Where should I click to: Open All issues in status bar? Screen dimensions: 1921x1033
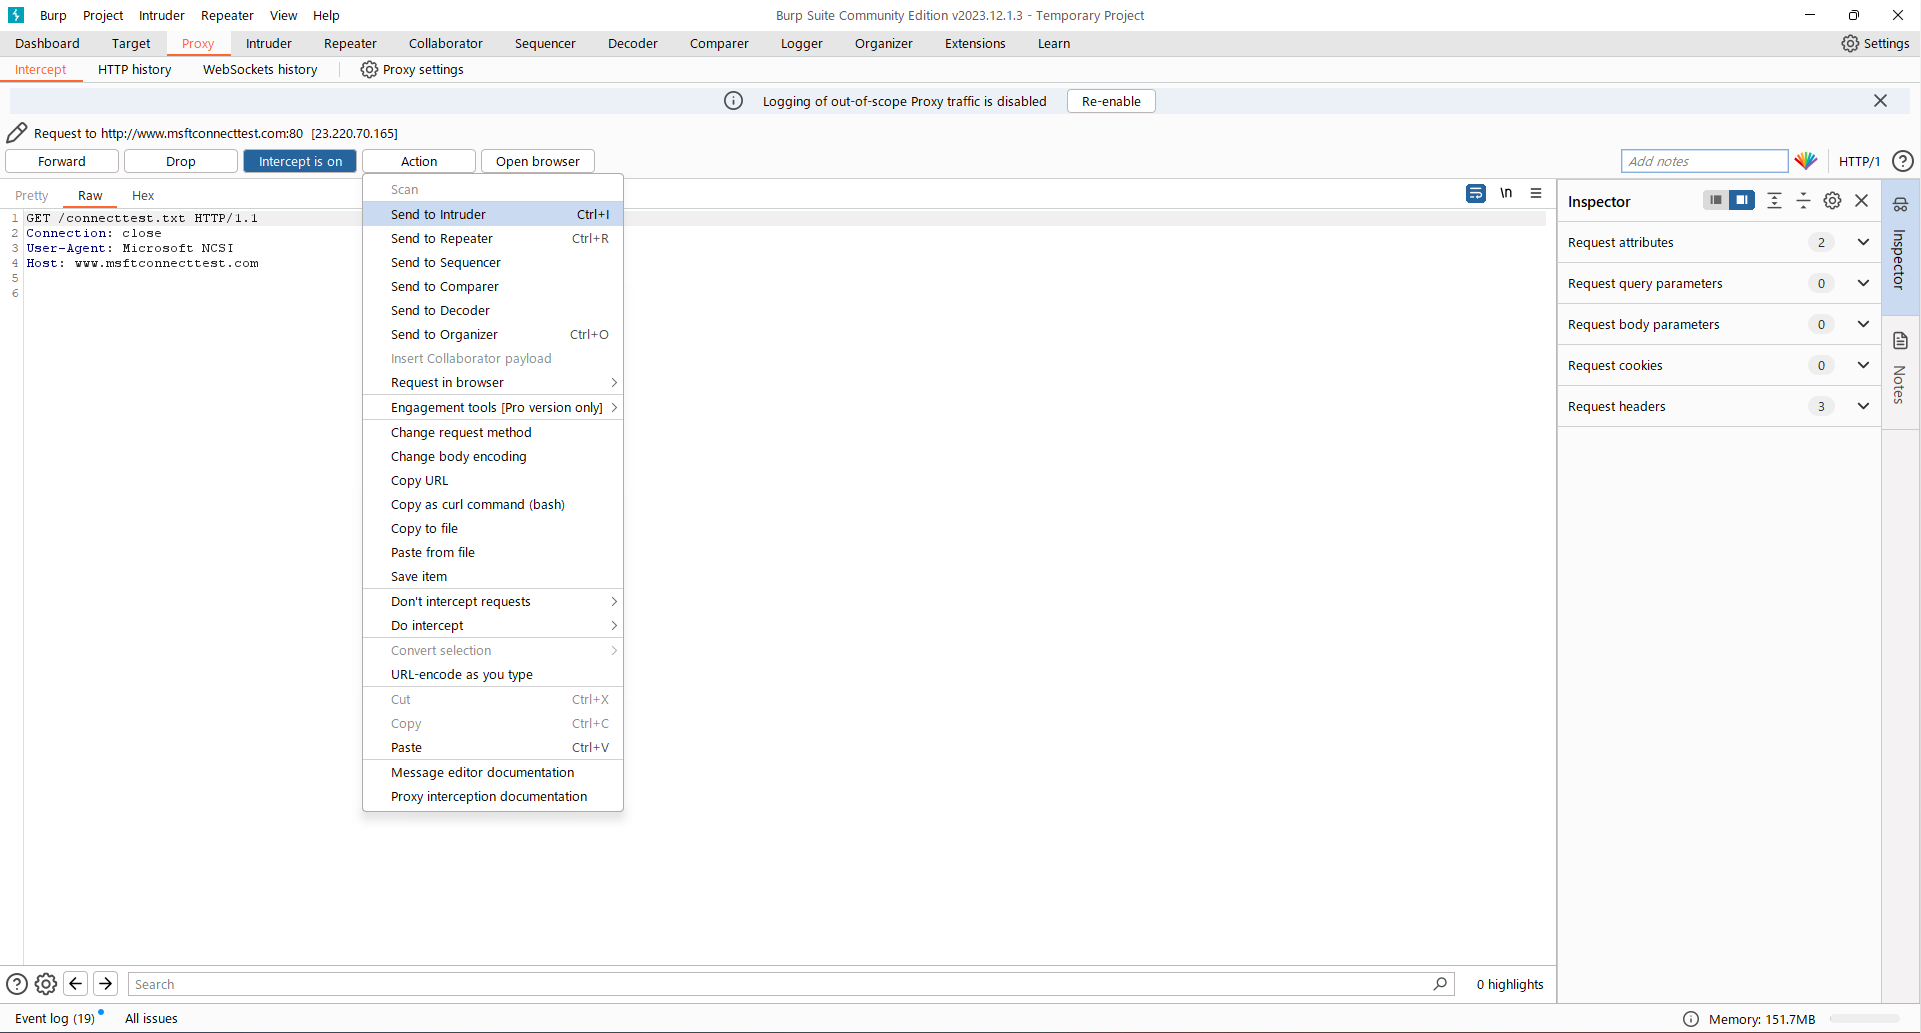[151, 1018]
